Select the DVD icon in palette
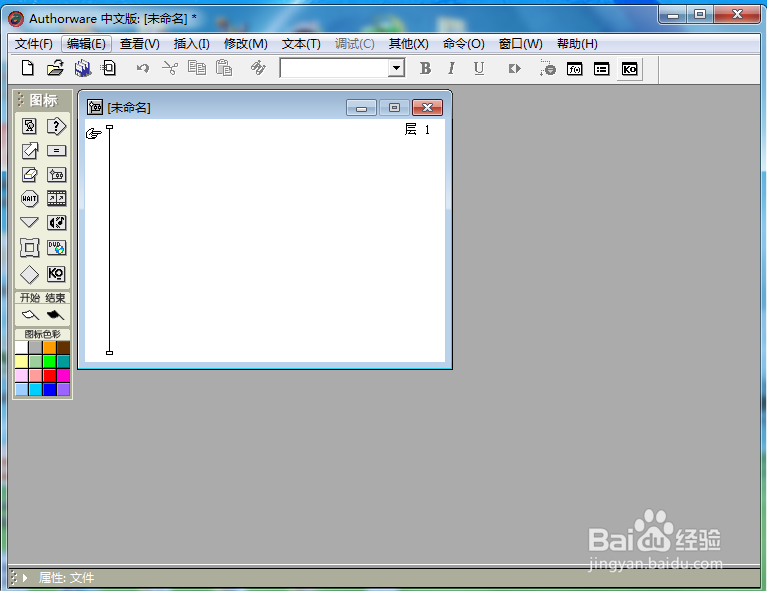Screen dimensions: 767x591 [56, 248]
